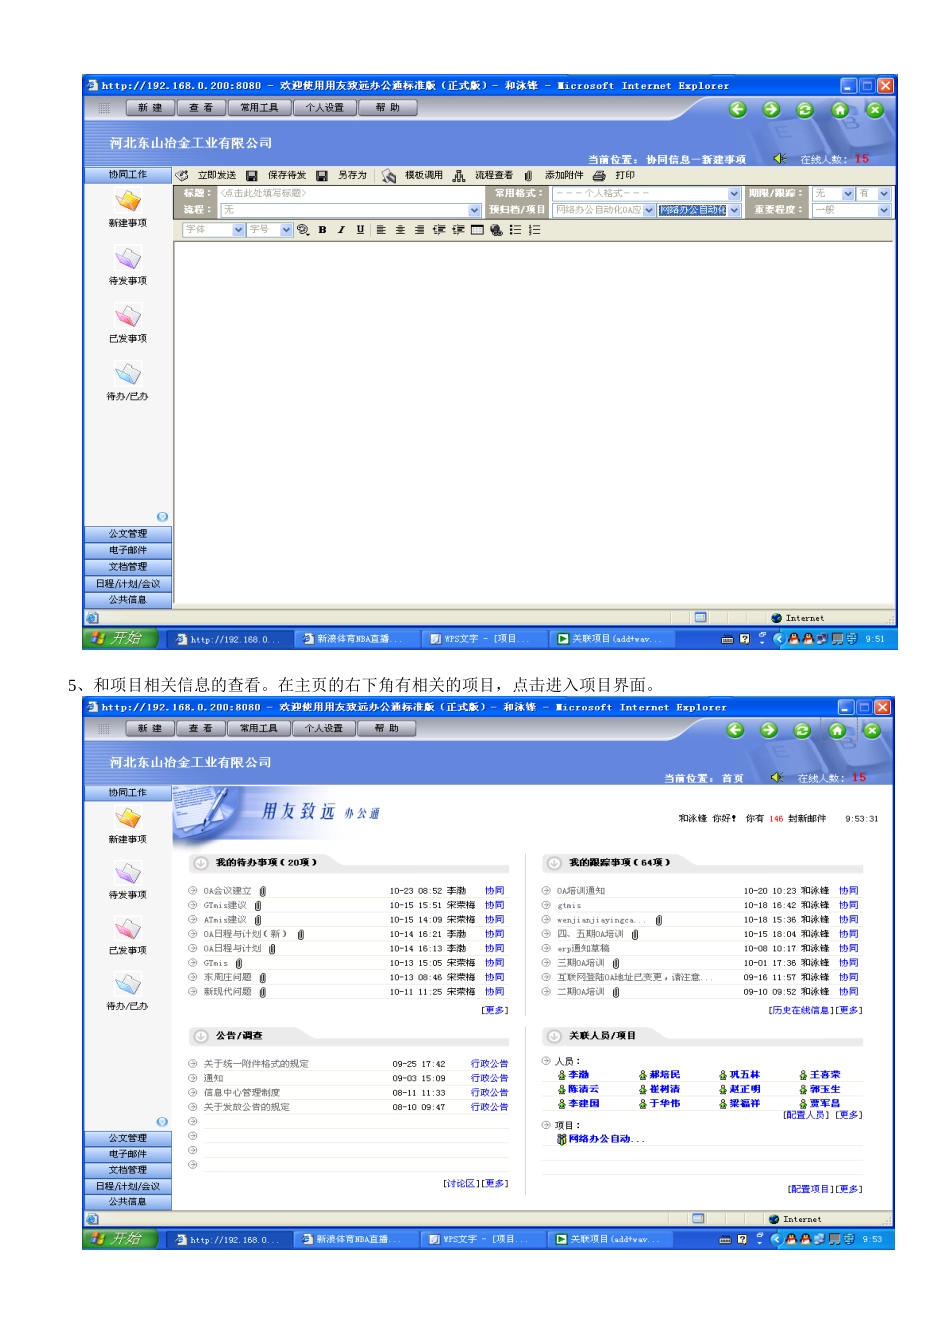Click green home icon in lower screenshot
The height and width of the screenshot is (1344, 950).
837,730
